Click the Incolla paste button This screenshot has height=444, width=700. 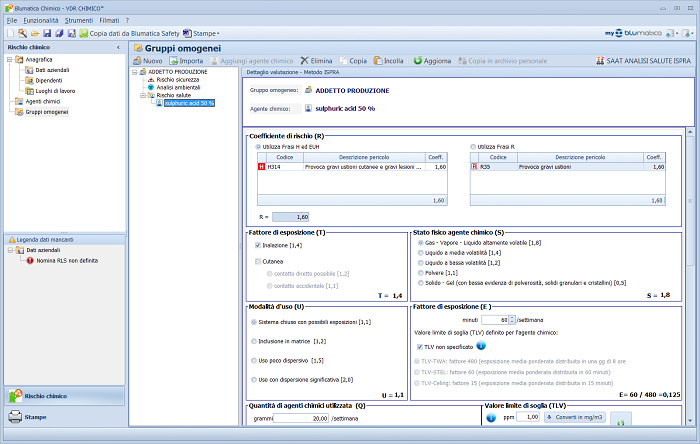[388, 61]
